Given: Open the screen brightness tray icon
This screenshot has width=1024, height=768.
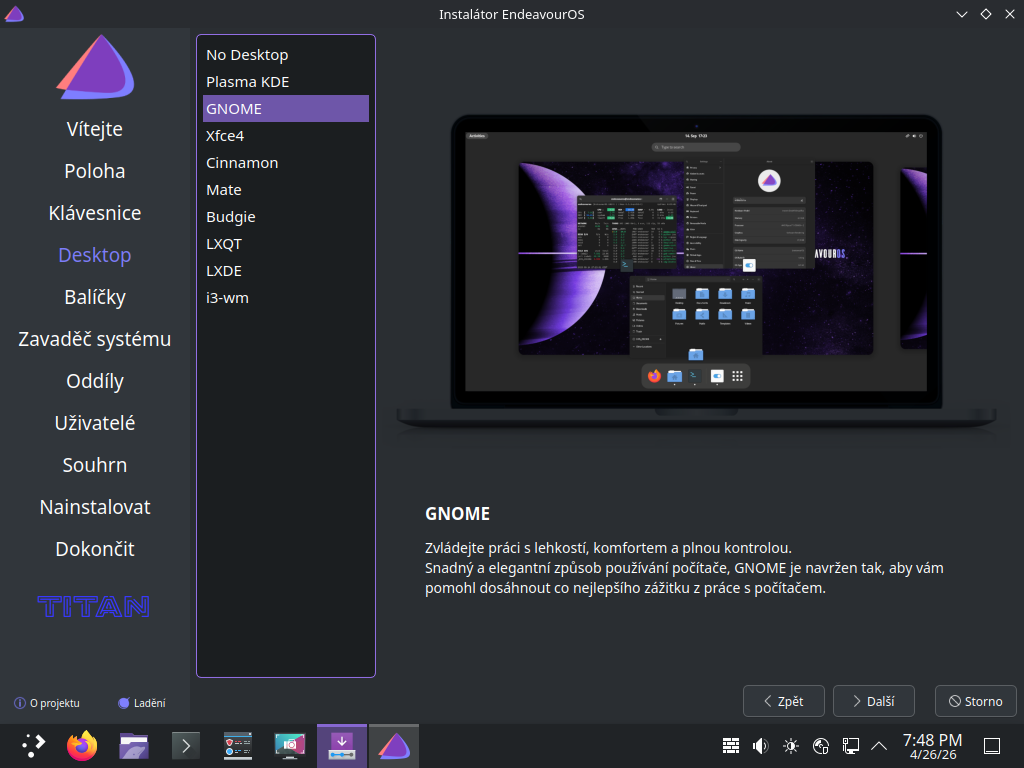Looking at the screenshot, I should coord(791,745).
